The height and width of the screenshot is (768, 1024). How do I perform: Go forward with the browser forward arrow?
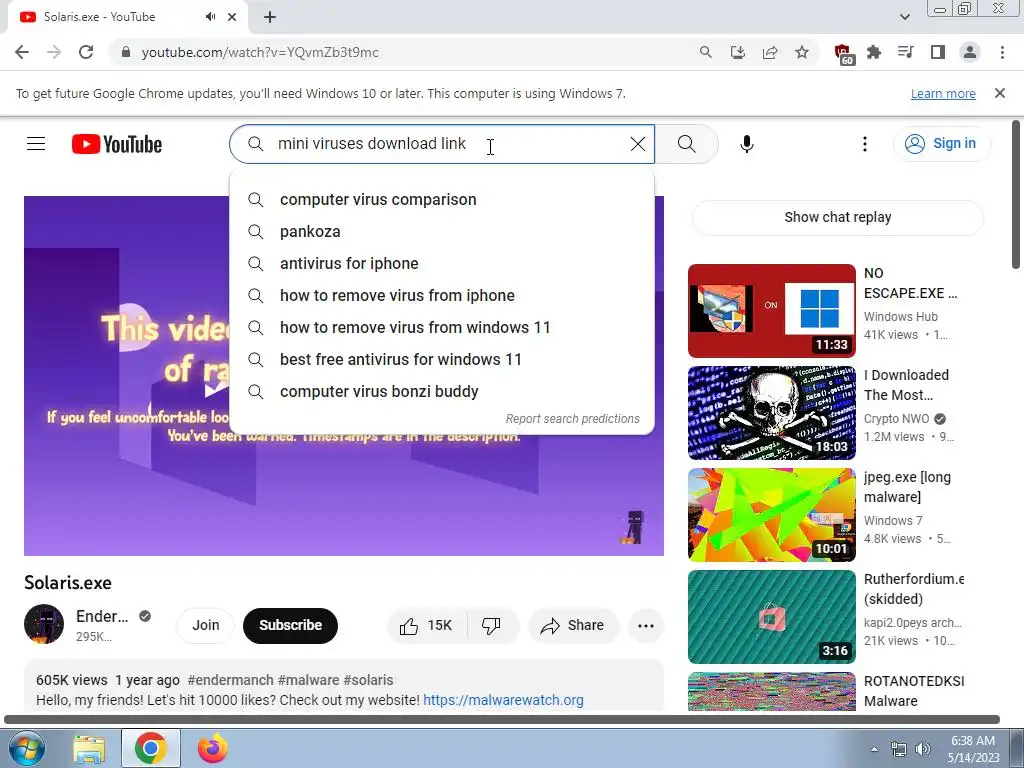pos(54,52)
